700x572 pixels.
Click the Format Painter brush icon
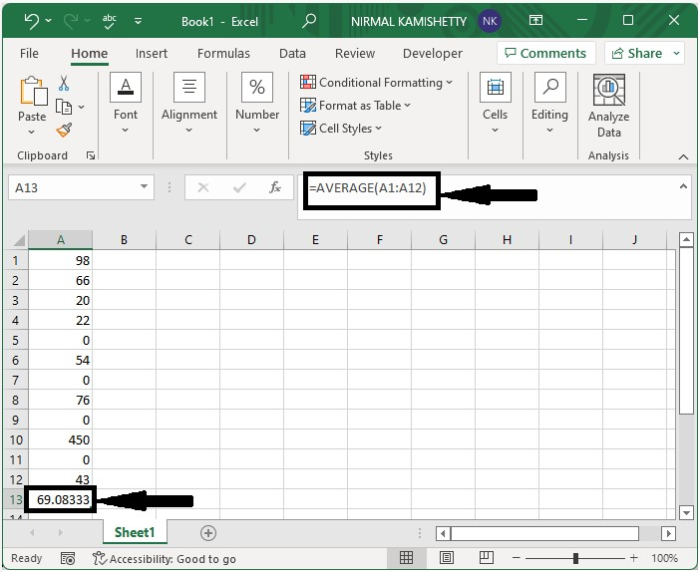pos(64,130)
